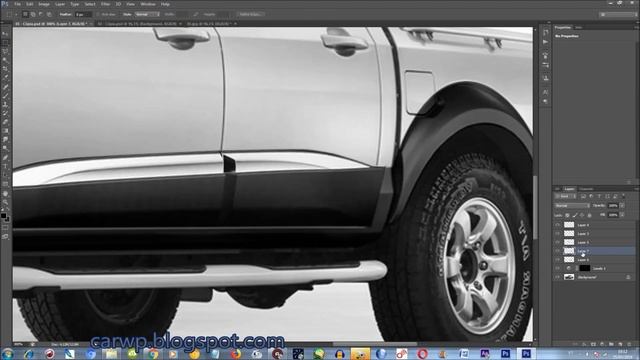This screenshot has height=360, width=640.
Task: Hide the Layer 4 layer via eye icon
Action: [x=557, y=225]
